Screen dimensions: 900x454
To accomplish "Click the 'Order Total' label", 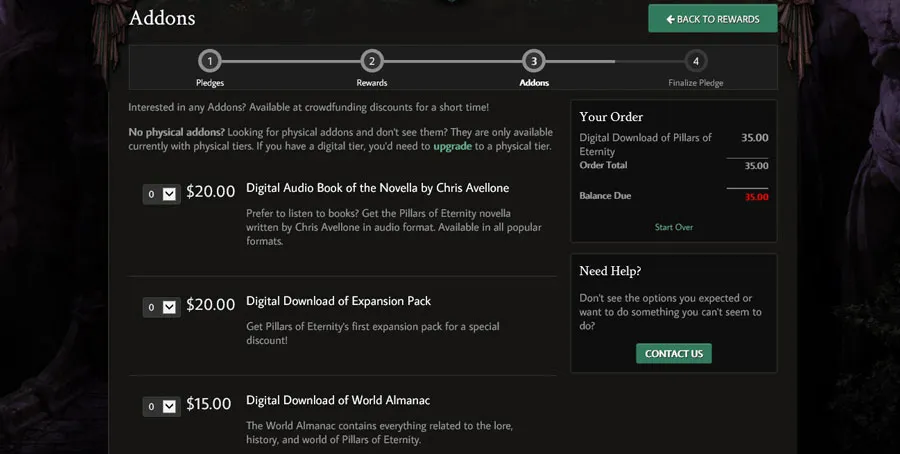I will [603, 165].
